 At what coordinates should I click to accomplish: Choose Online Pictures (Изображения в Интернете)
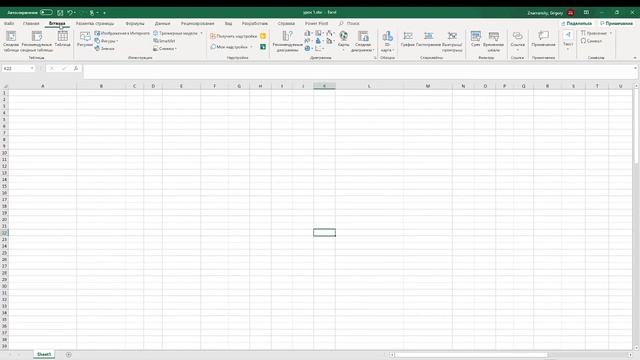tap(122, 33)
